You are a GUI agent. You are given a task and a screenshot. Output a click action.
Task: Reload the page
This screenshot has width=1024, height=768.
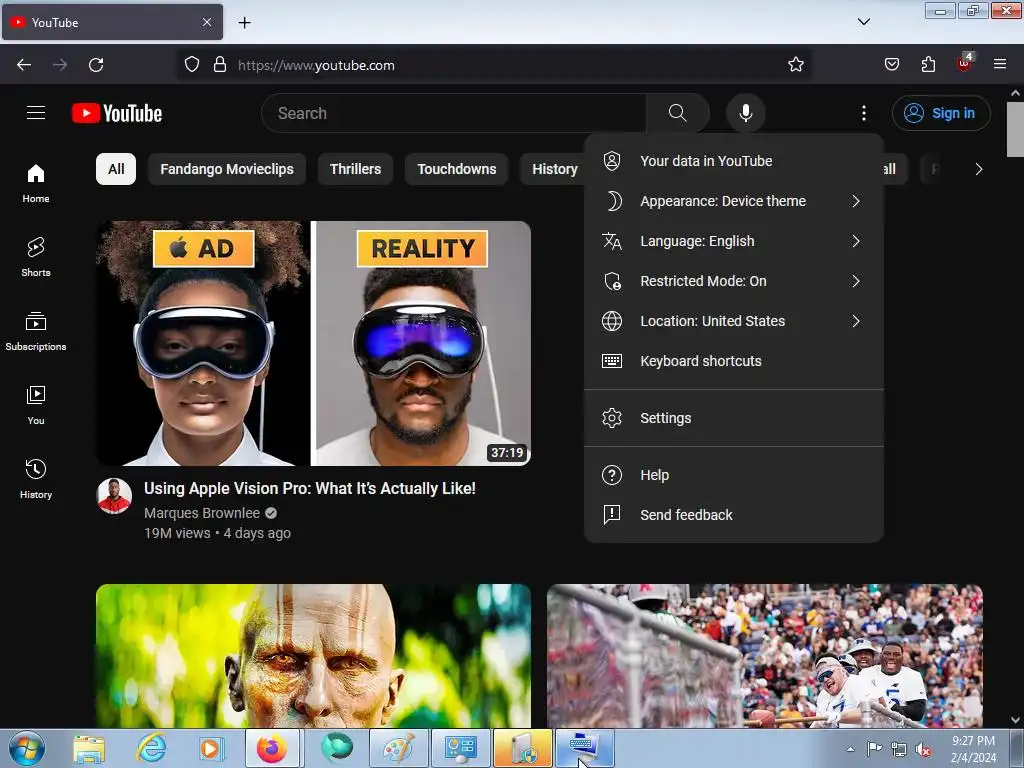coord(96,65)
